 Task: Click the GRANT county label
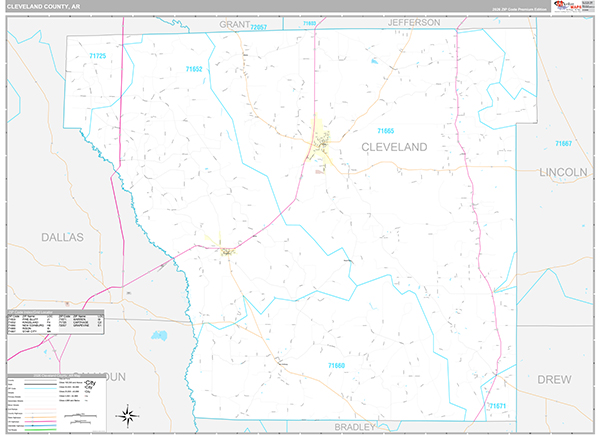[235, 24]
